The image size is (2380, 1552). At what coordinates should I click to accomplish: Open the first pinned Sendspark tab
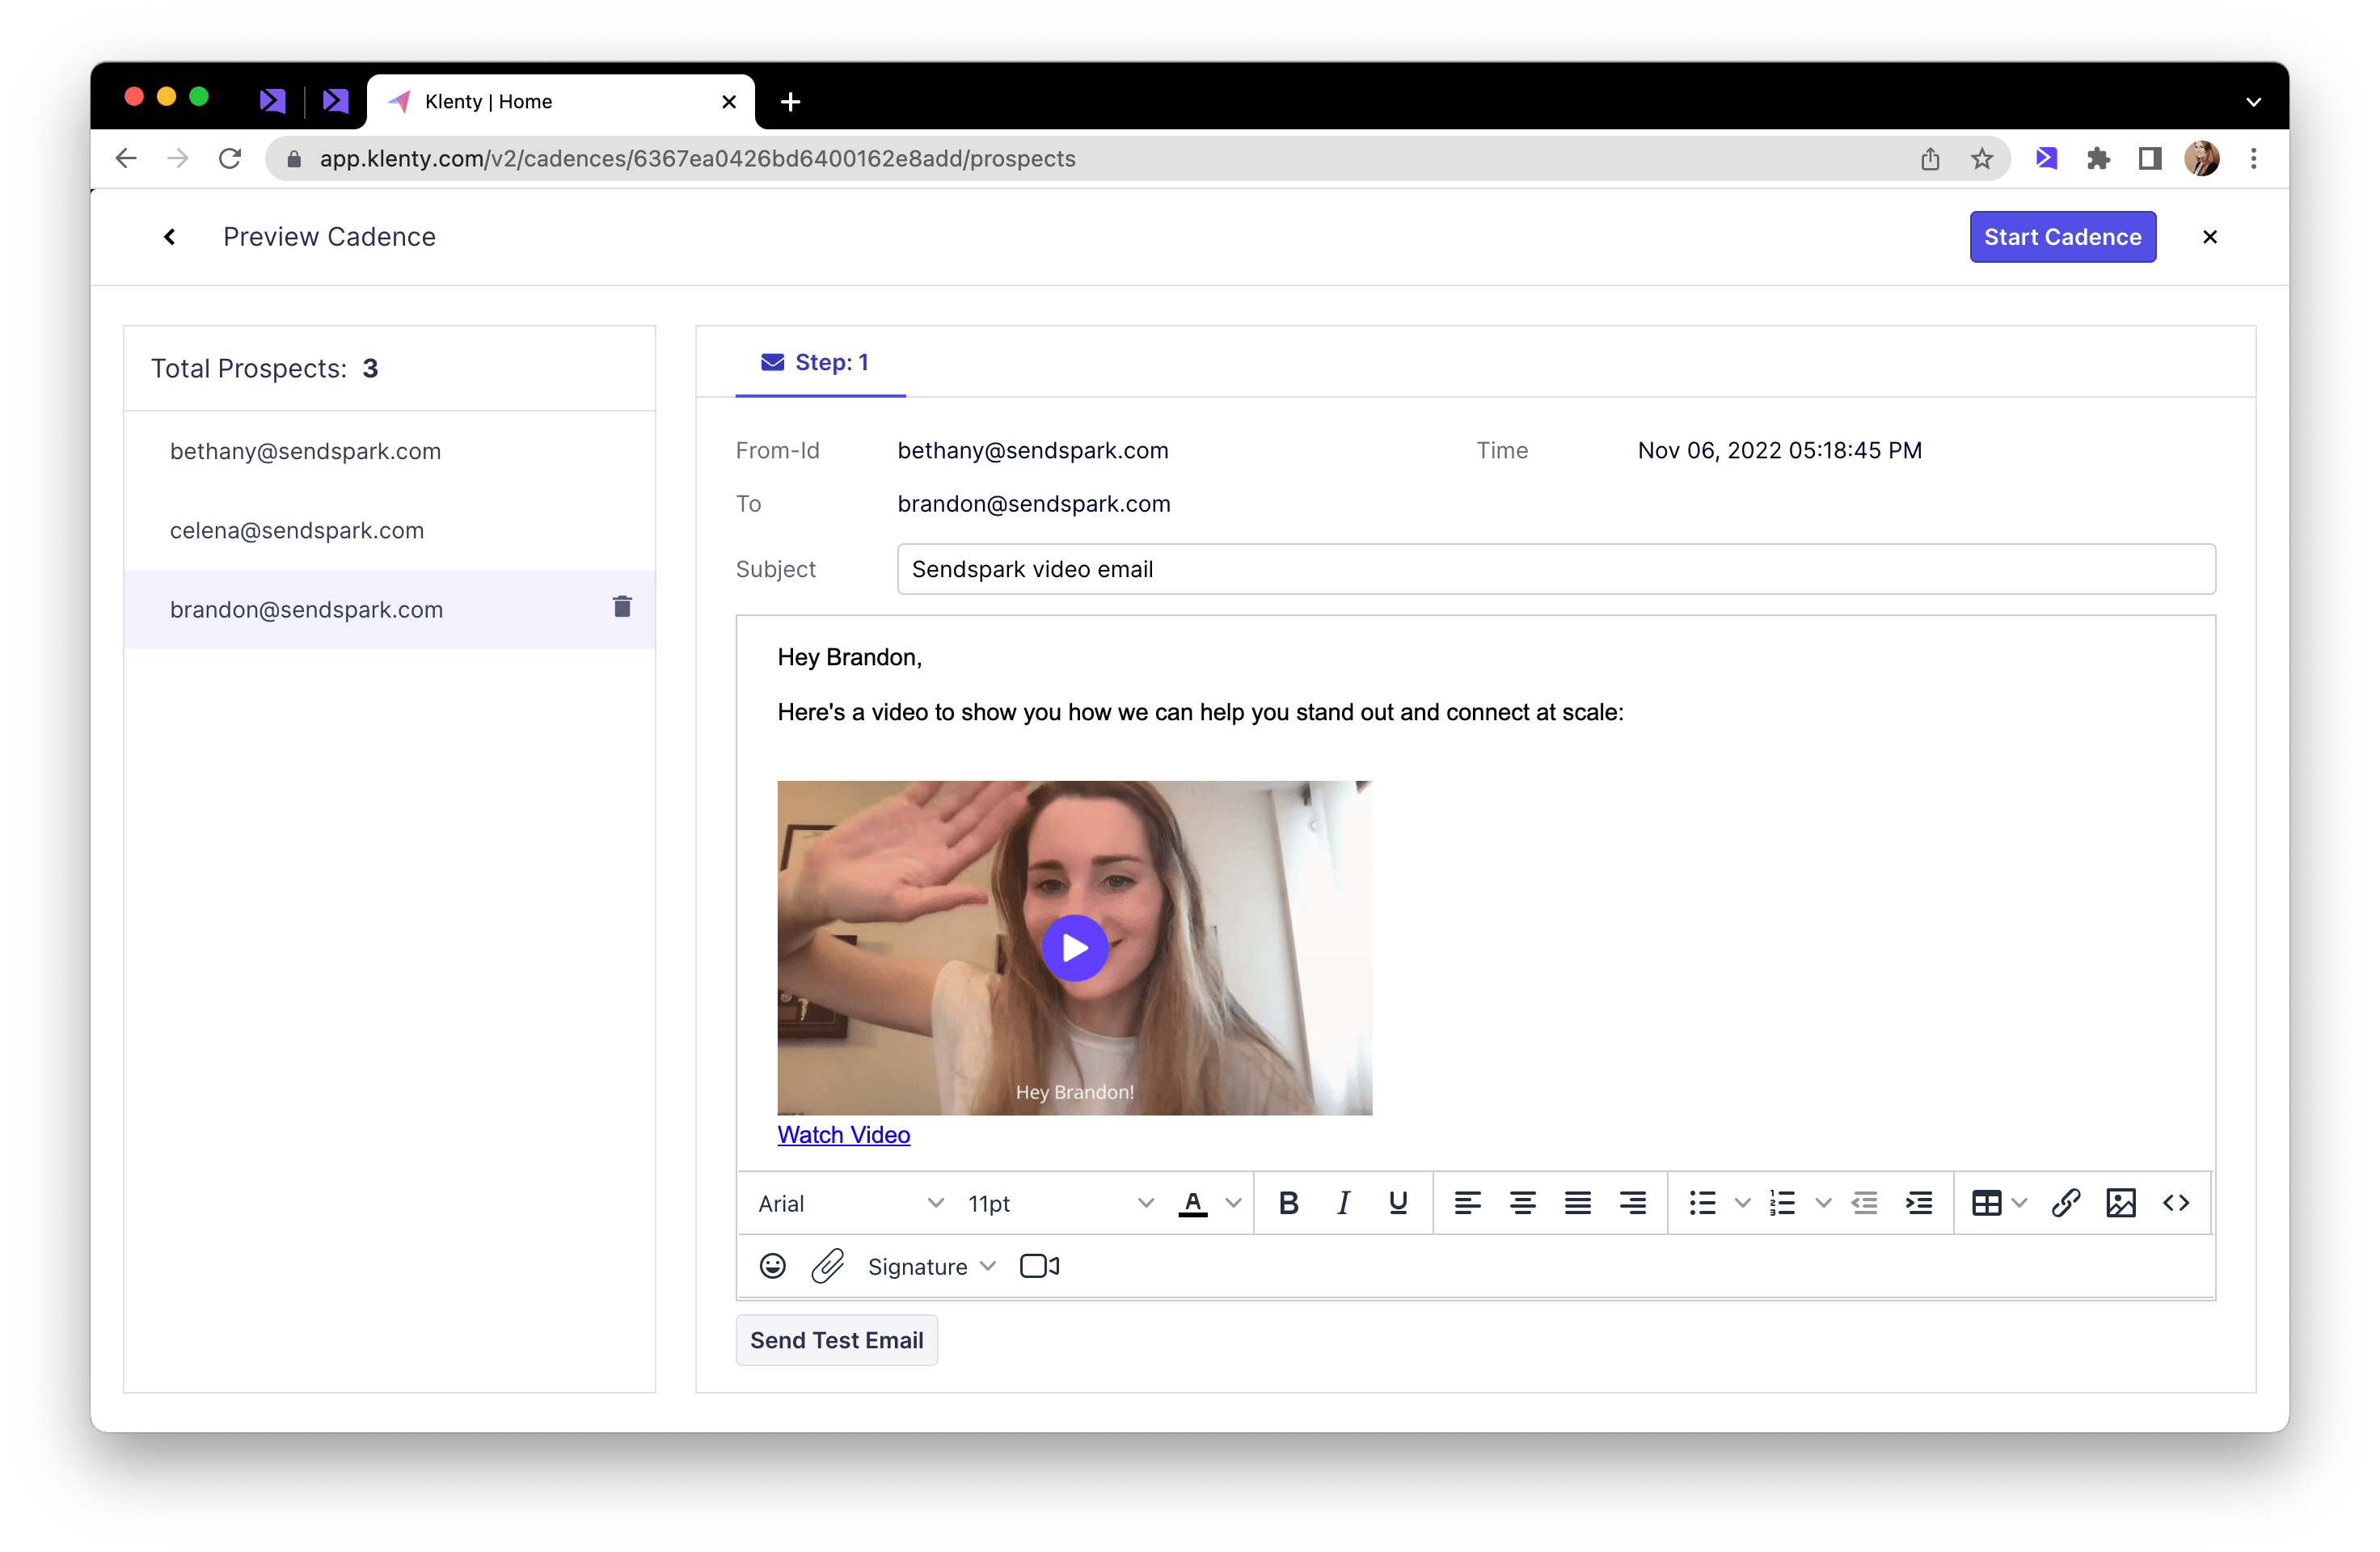(272, 101)
